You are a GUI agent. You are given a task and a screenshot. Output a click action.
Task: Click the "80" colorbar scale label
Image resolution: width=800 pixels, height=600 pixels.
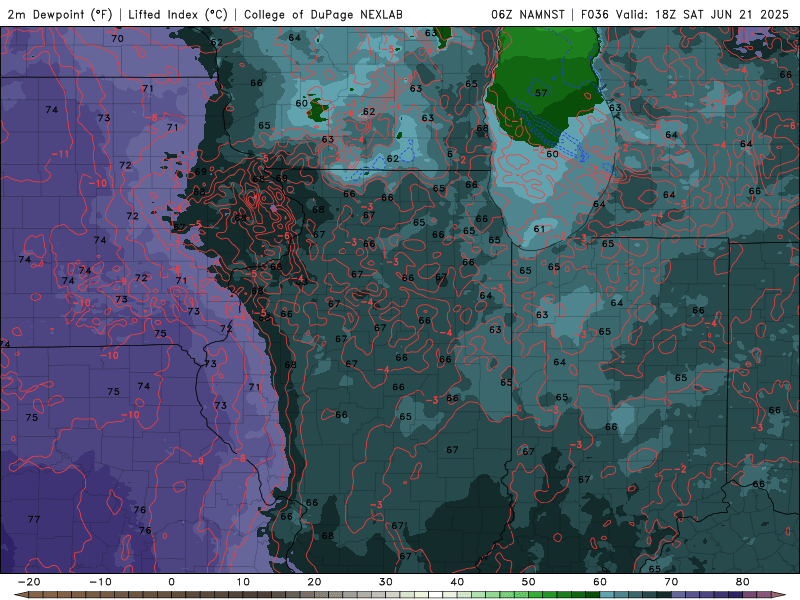tap(743, 582)
